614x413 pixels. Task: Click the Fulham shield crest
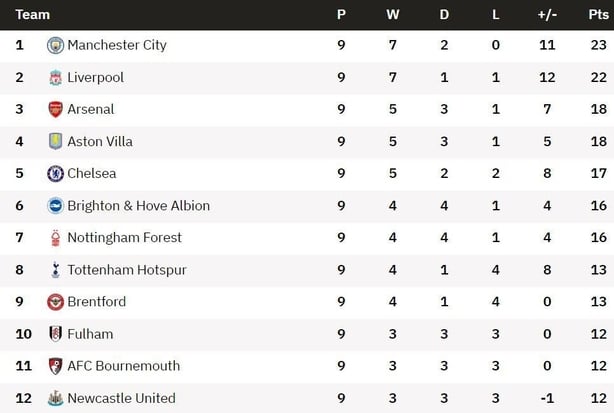[x=55, y=334]
